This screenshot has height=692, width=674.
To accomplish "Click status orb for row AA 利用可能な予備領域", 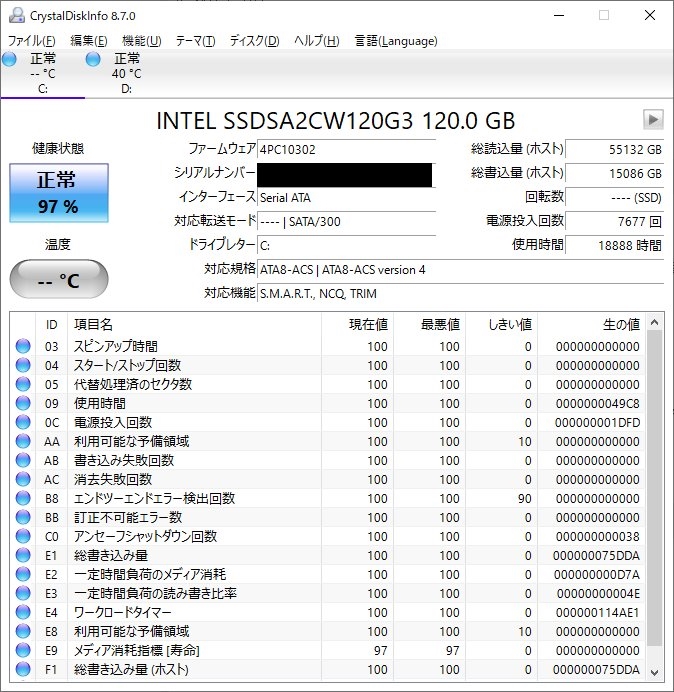I will pos(23,441).
